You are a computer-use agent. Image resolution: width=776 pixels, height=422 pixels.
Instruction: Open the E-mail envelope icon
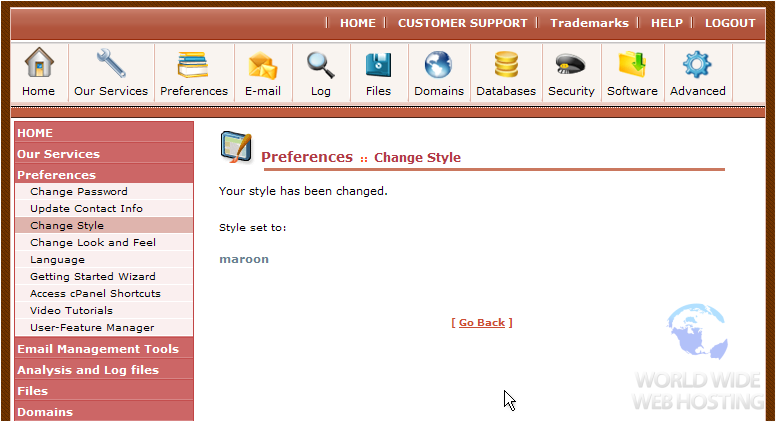263,66
